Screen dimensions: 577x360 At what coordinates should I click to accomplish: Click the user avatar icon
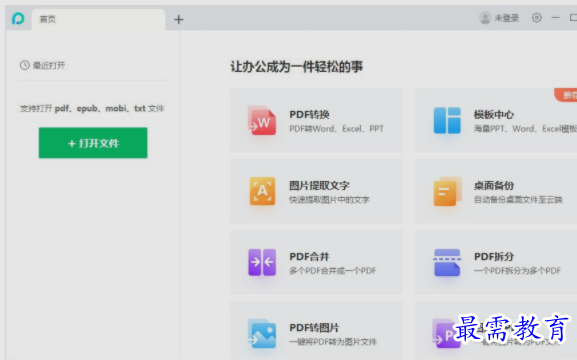coord(485,18)
